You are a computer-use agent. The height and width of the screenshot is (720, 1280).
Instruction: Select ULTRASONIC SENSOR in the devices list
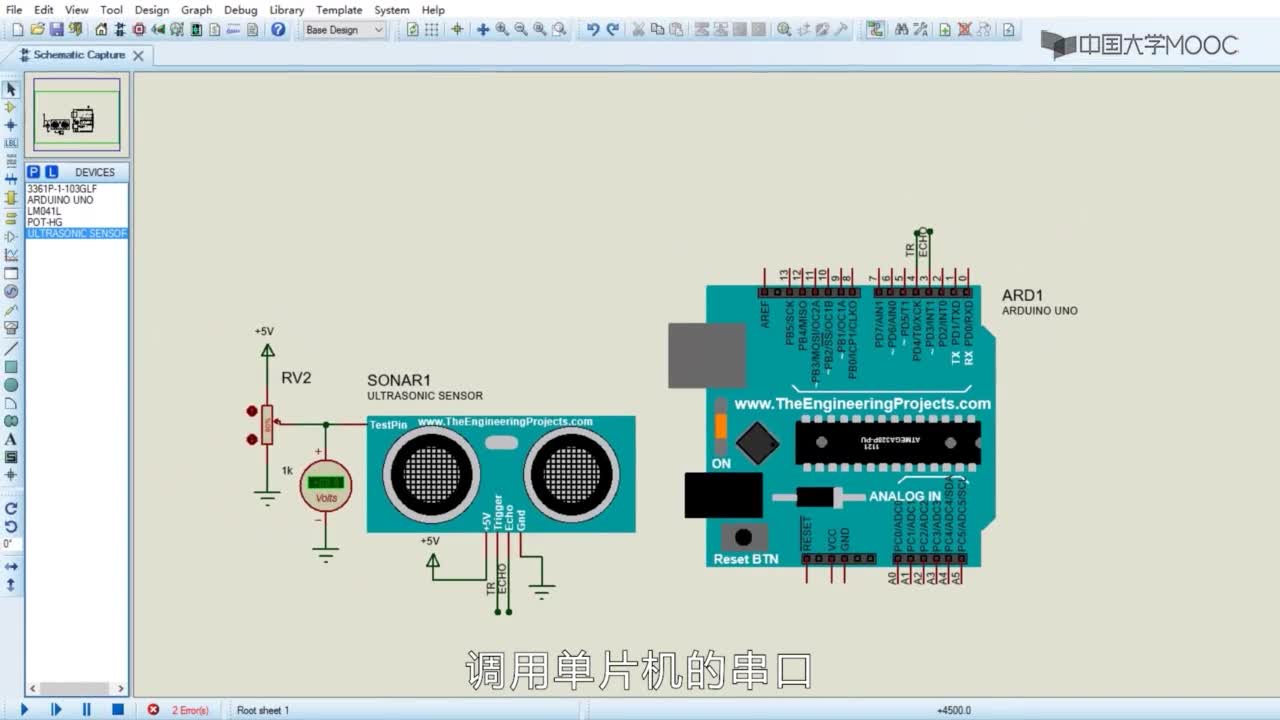[x=77, y=233]
